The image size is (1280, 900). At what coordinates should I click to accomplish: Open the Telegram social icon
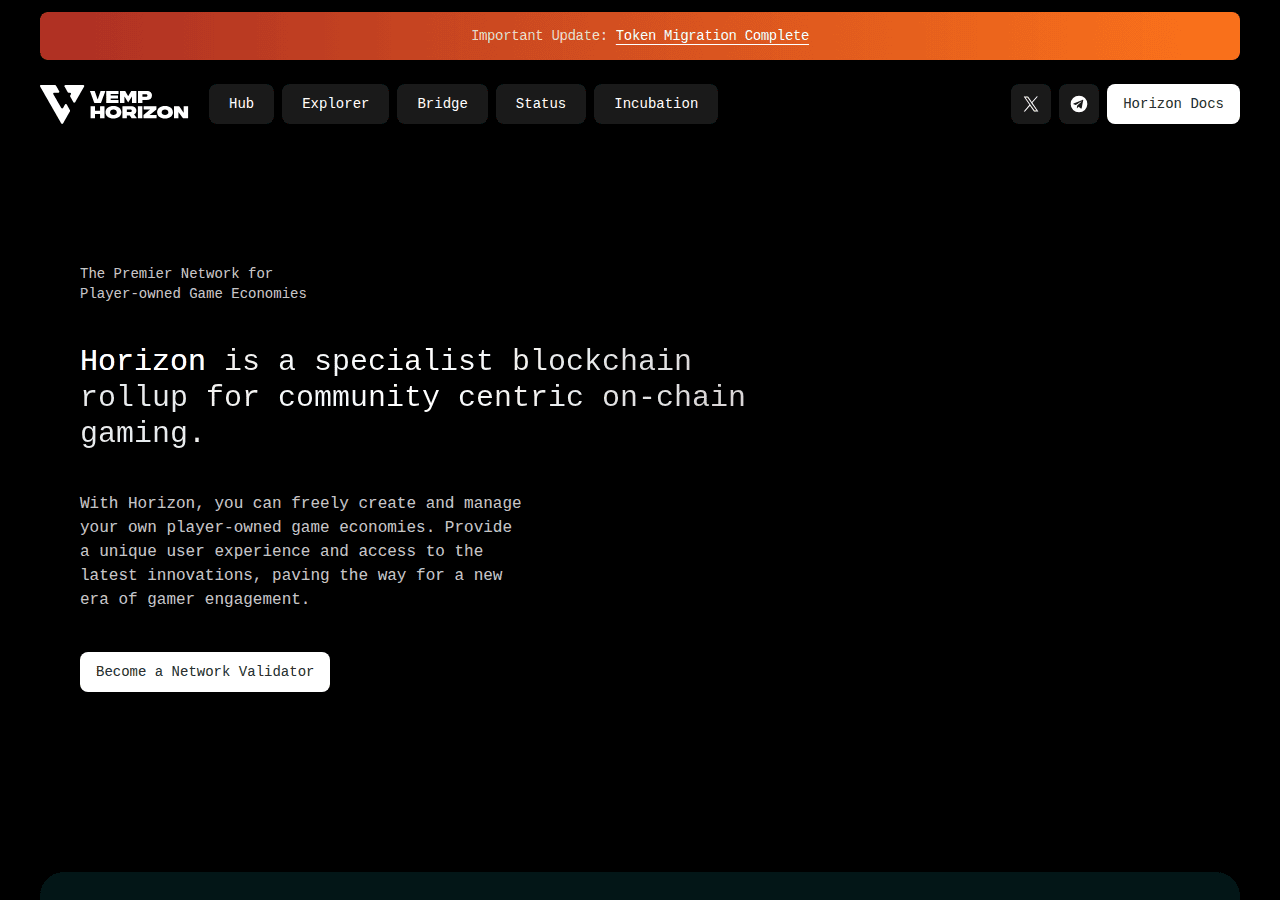pyautogui.click(x=1079, y=104)
